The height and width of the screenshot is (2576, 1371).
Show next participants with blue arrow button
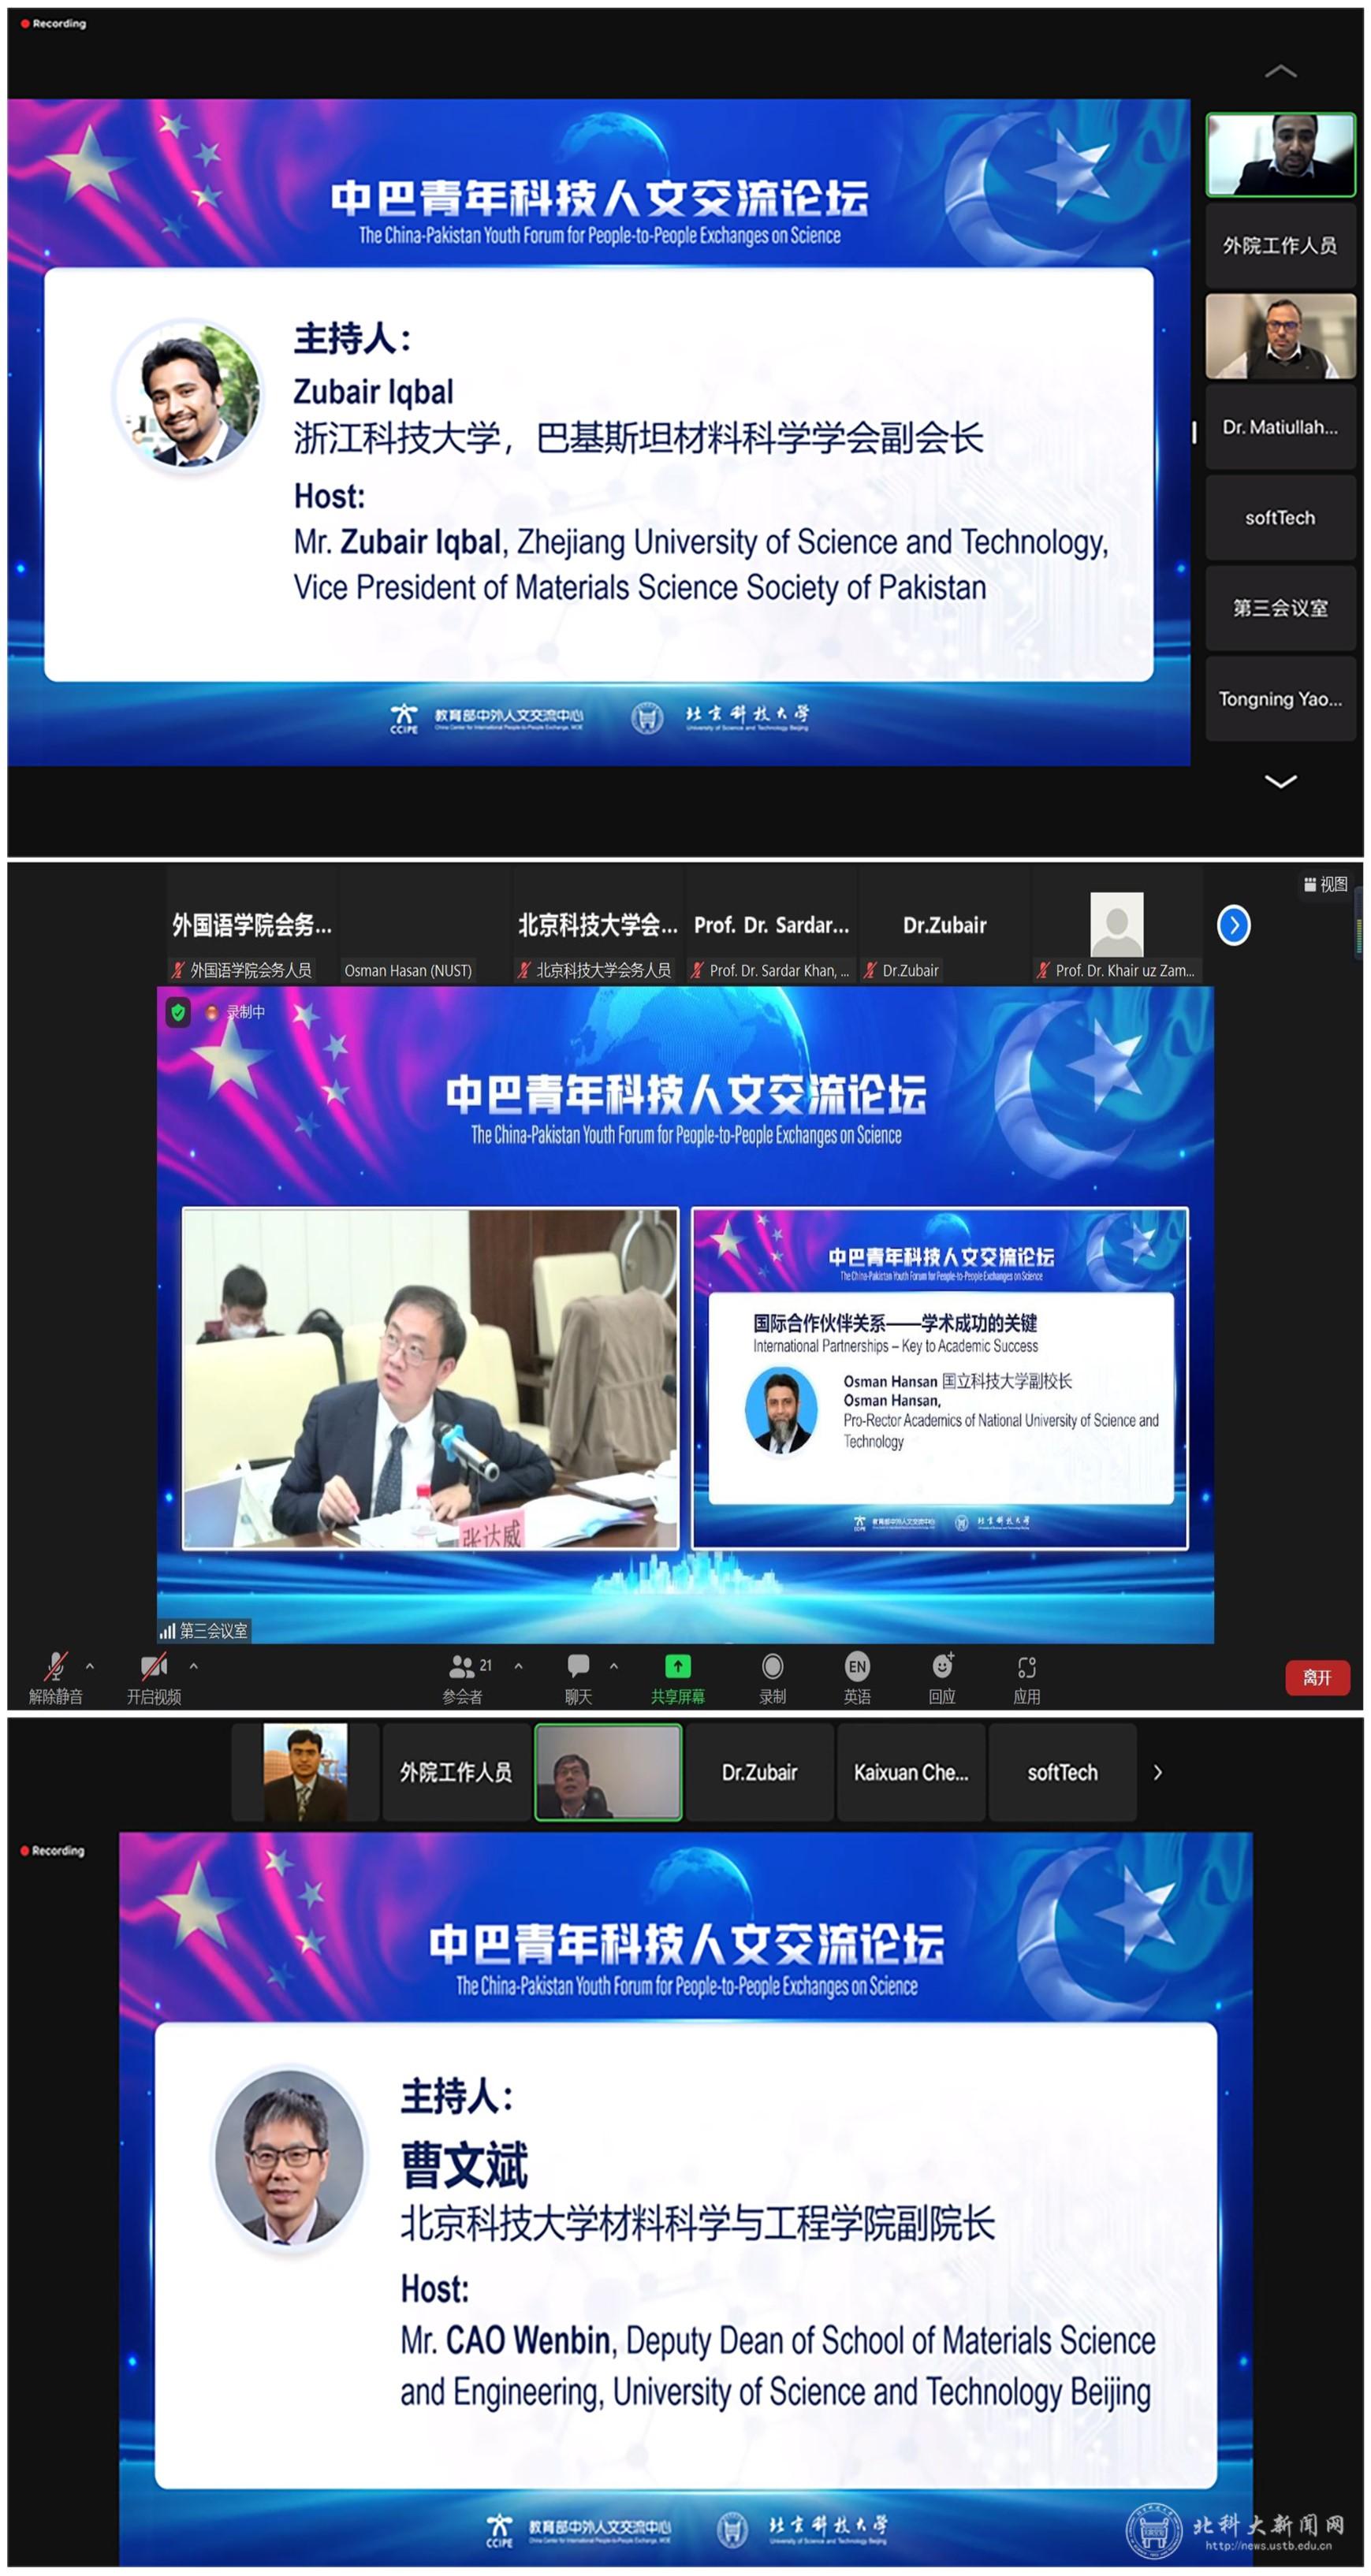coord(1234,925)
